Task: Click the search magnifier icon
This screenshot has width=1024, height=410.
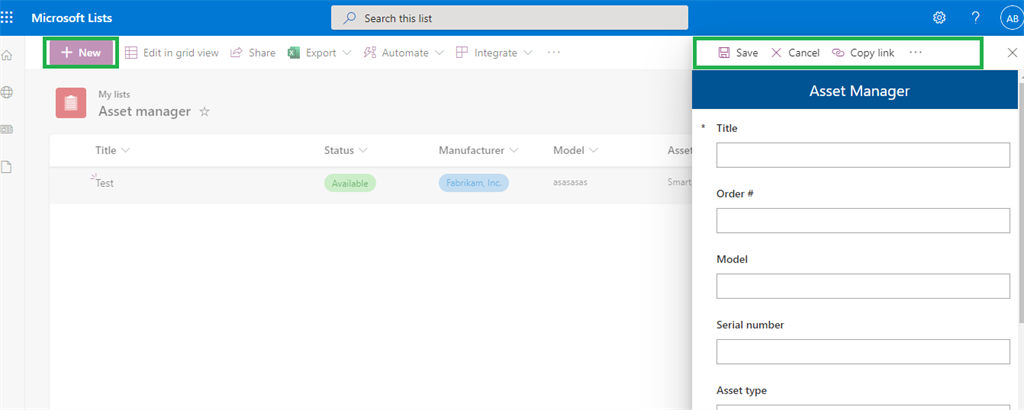Action: point(350,18)
